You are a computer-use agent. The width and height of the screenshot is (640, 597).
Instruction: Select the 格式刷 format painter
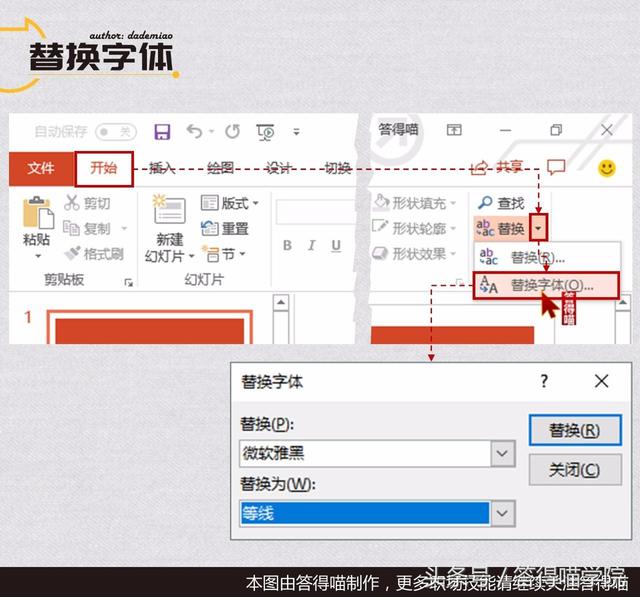pos(94,254)
